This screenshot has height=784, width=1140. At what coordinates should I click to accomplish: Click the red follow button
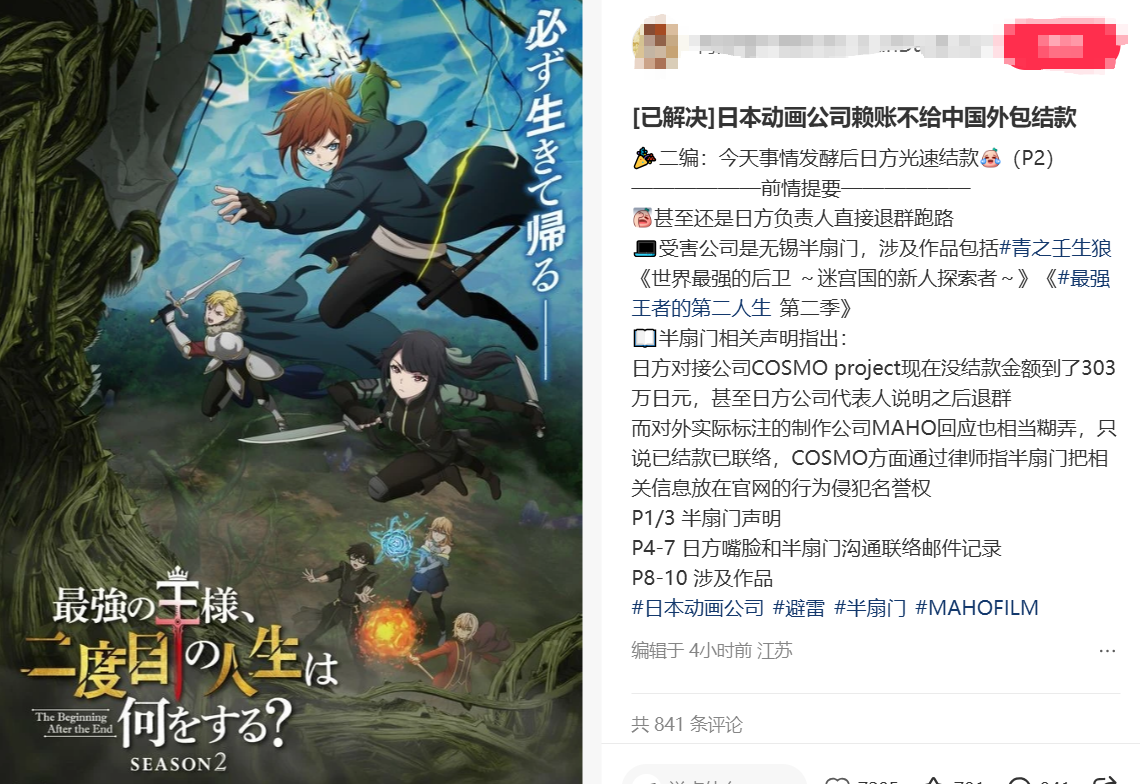(1060, 45)
